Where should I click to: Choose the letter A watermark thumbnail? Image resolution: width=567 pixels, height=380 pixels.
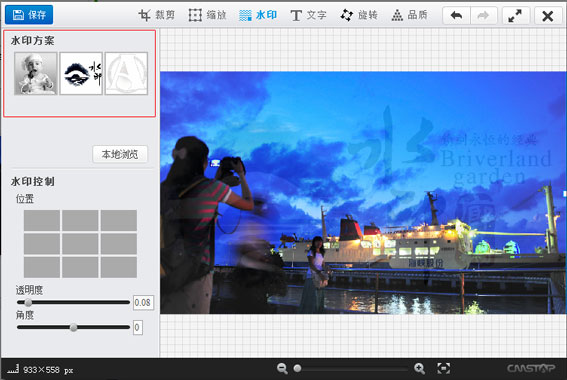click(x=126, y=73)
